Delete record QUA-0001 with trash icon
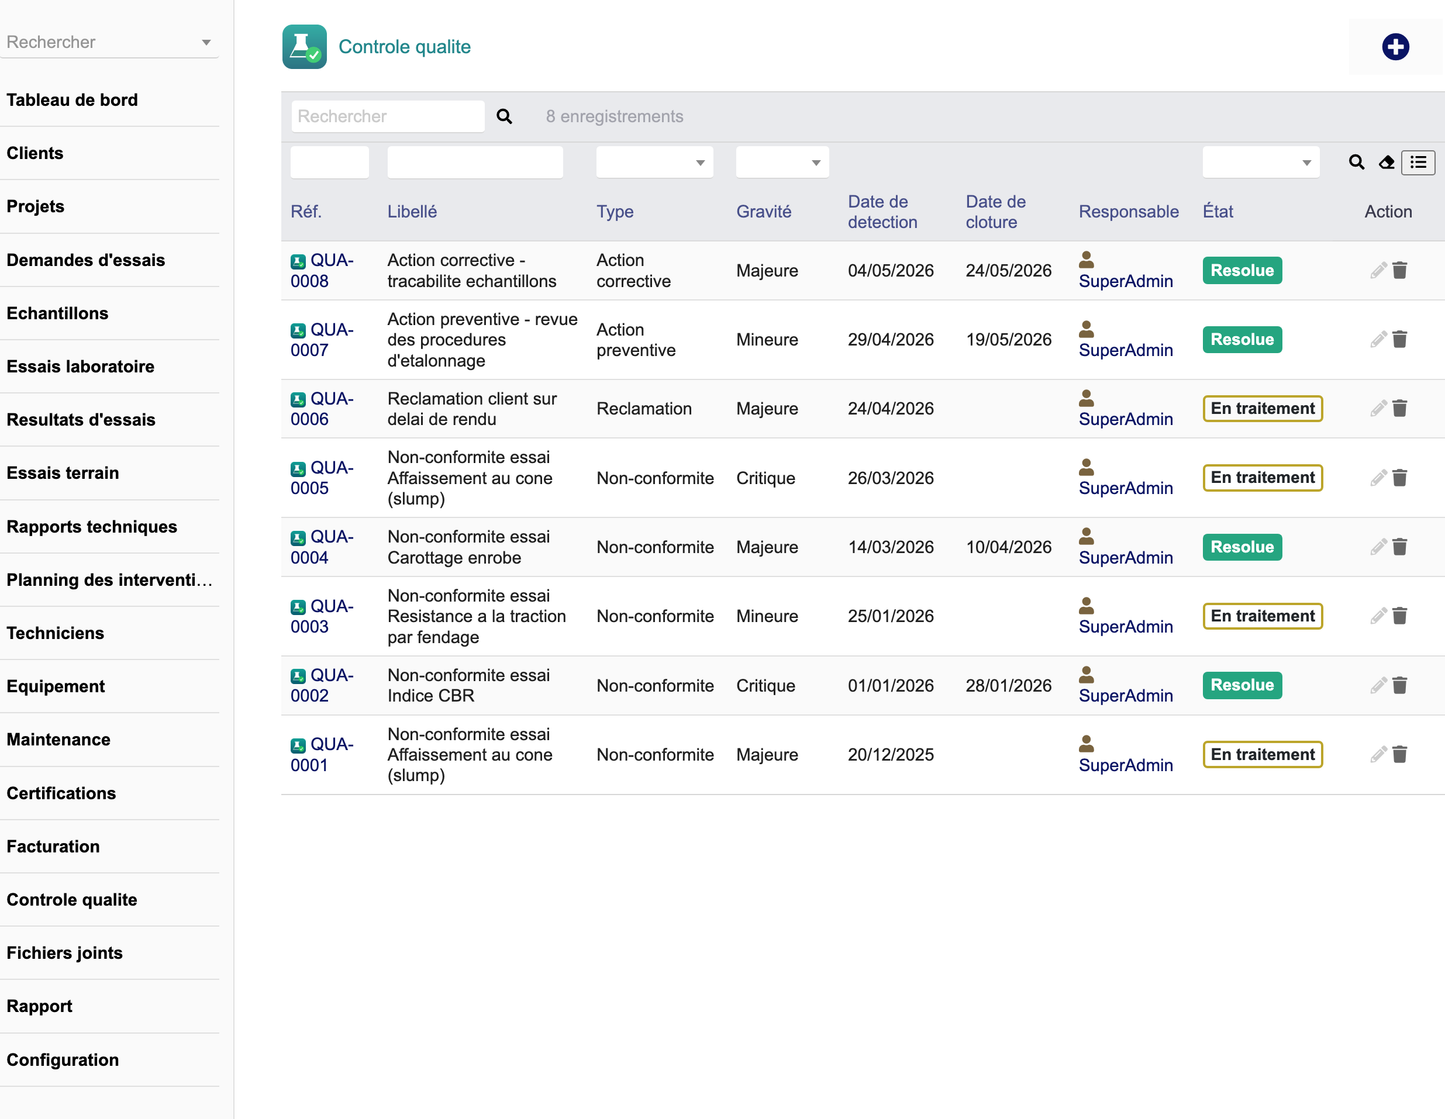The width and height of the screenshot is (1445, 1119). tap(1400, 754)
